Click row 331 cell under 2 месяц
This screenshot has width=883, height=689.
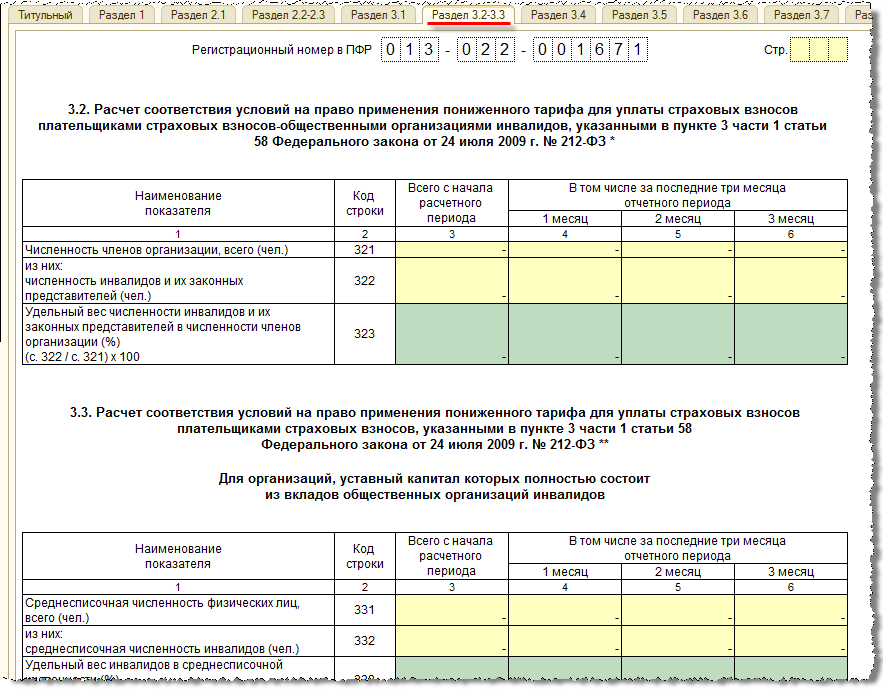678,610
